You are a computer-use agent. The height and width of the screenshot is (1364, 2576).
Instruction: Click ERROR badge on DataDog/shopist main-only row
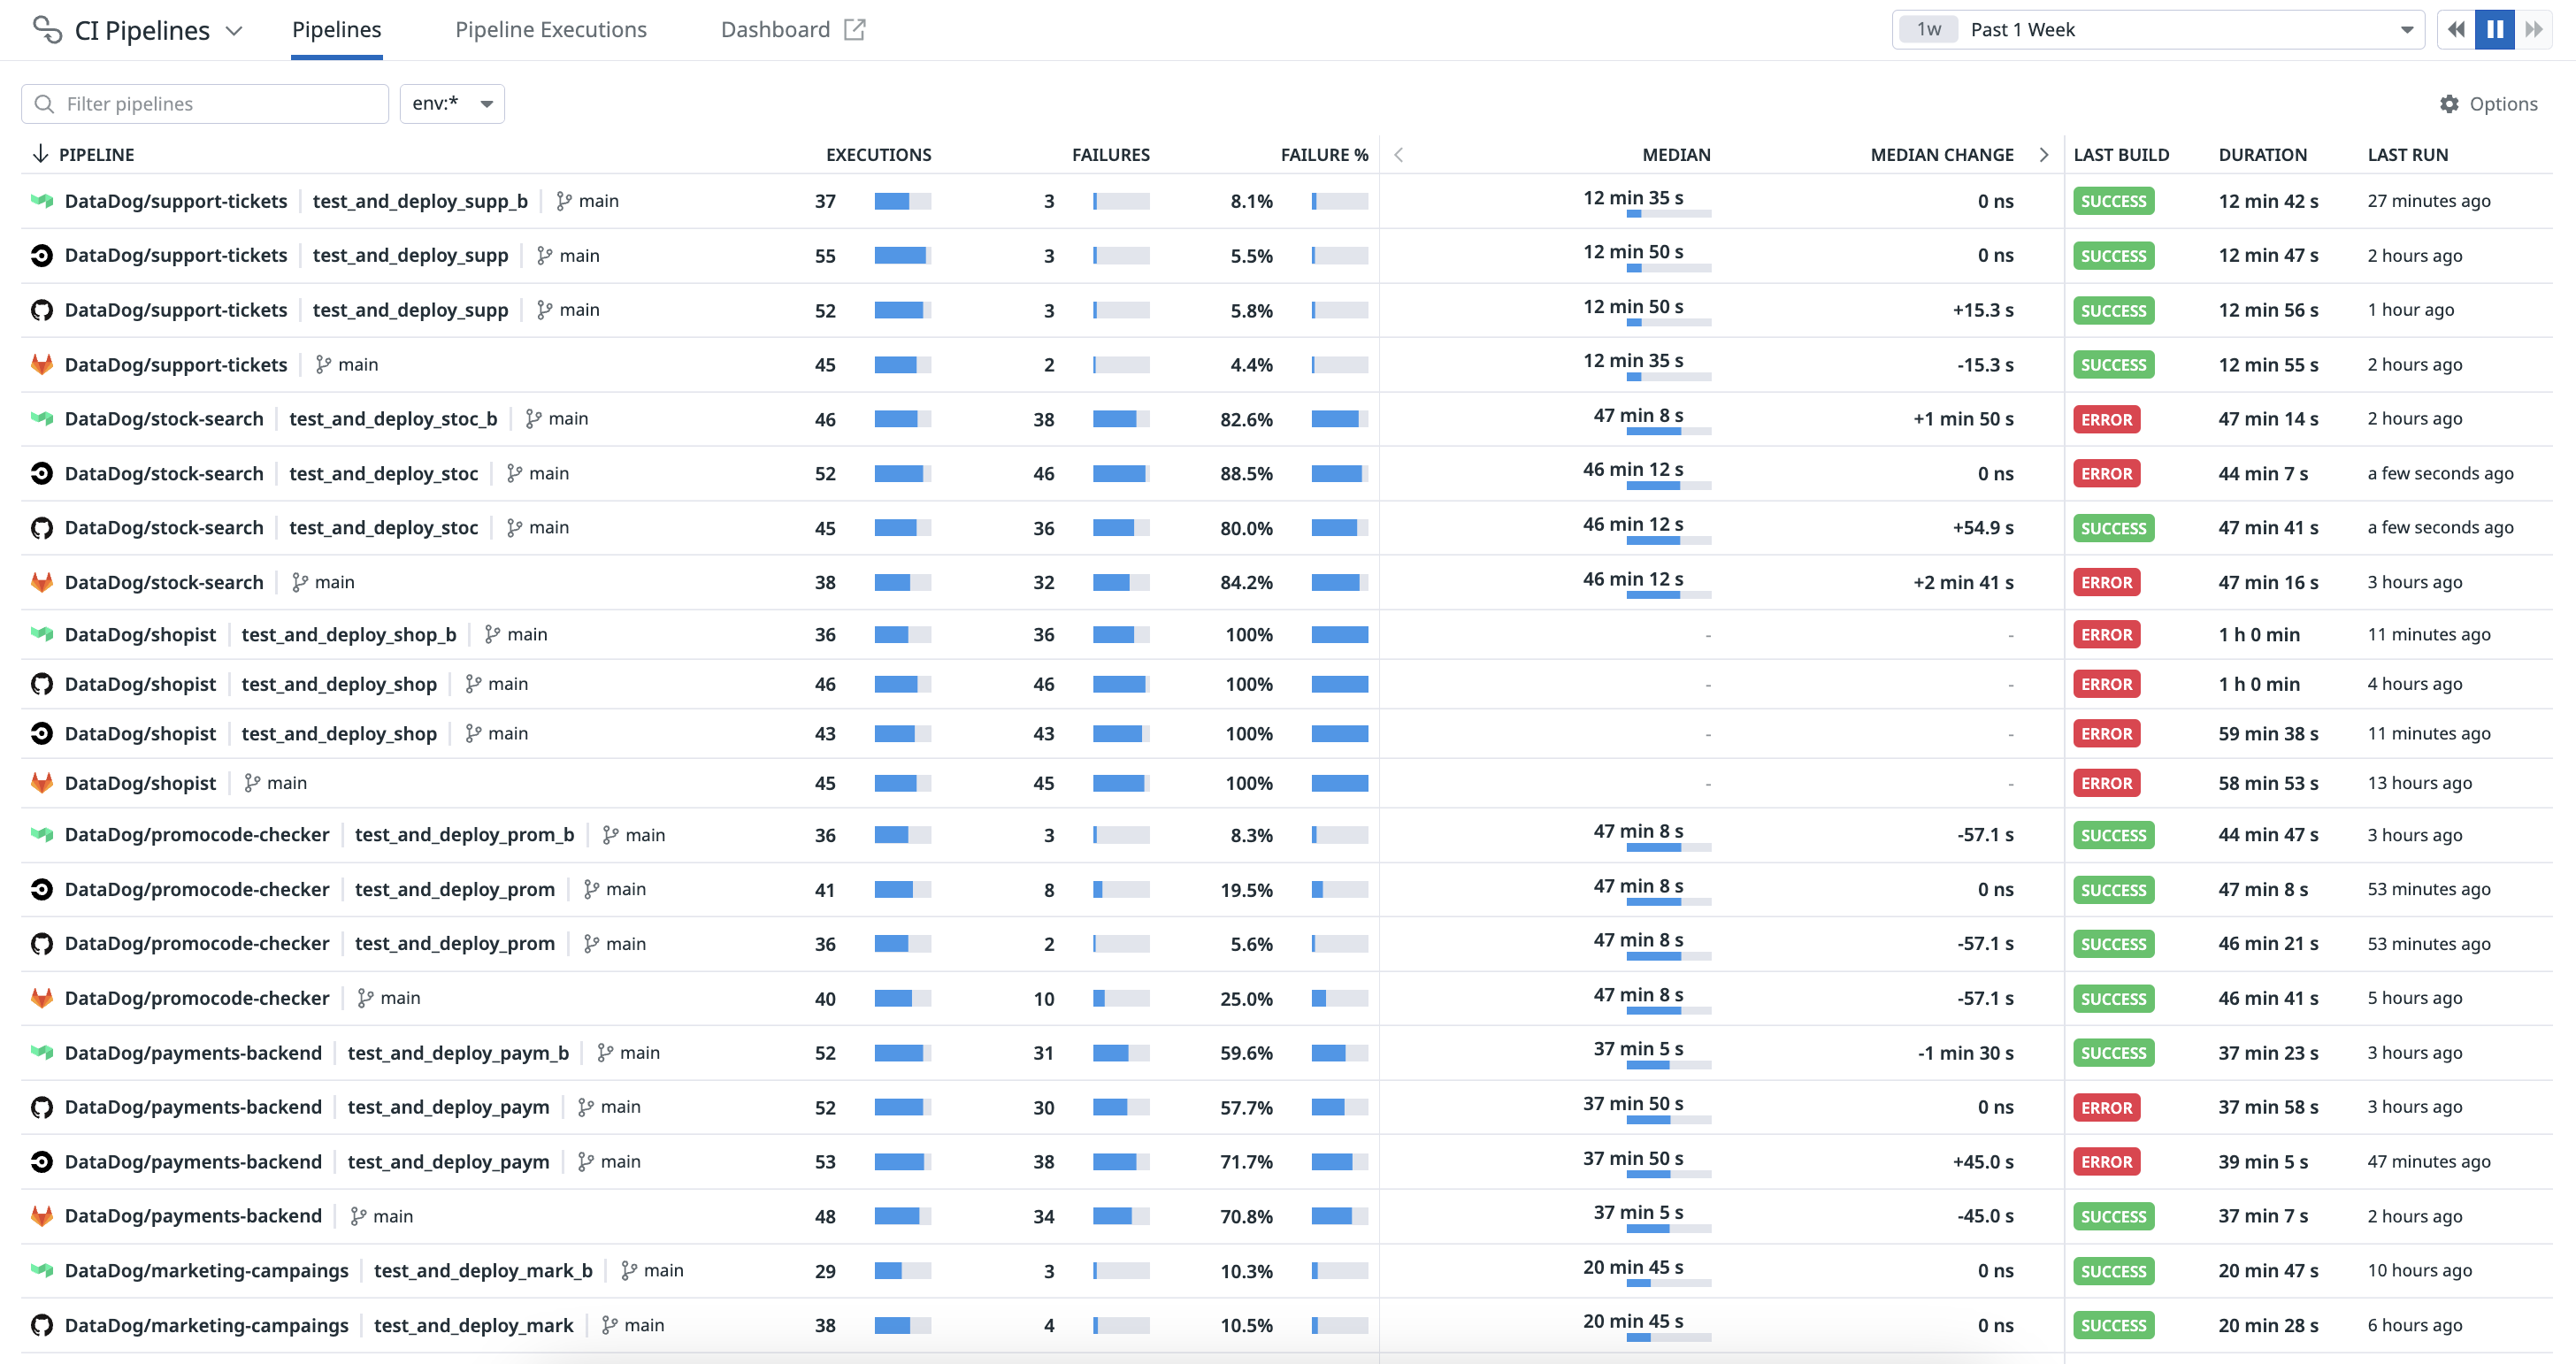(2107, 783)
